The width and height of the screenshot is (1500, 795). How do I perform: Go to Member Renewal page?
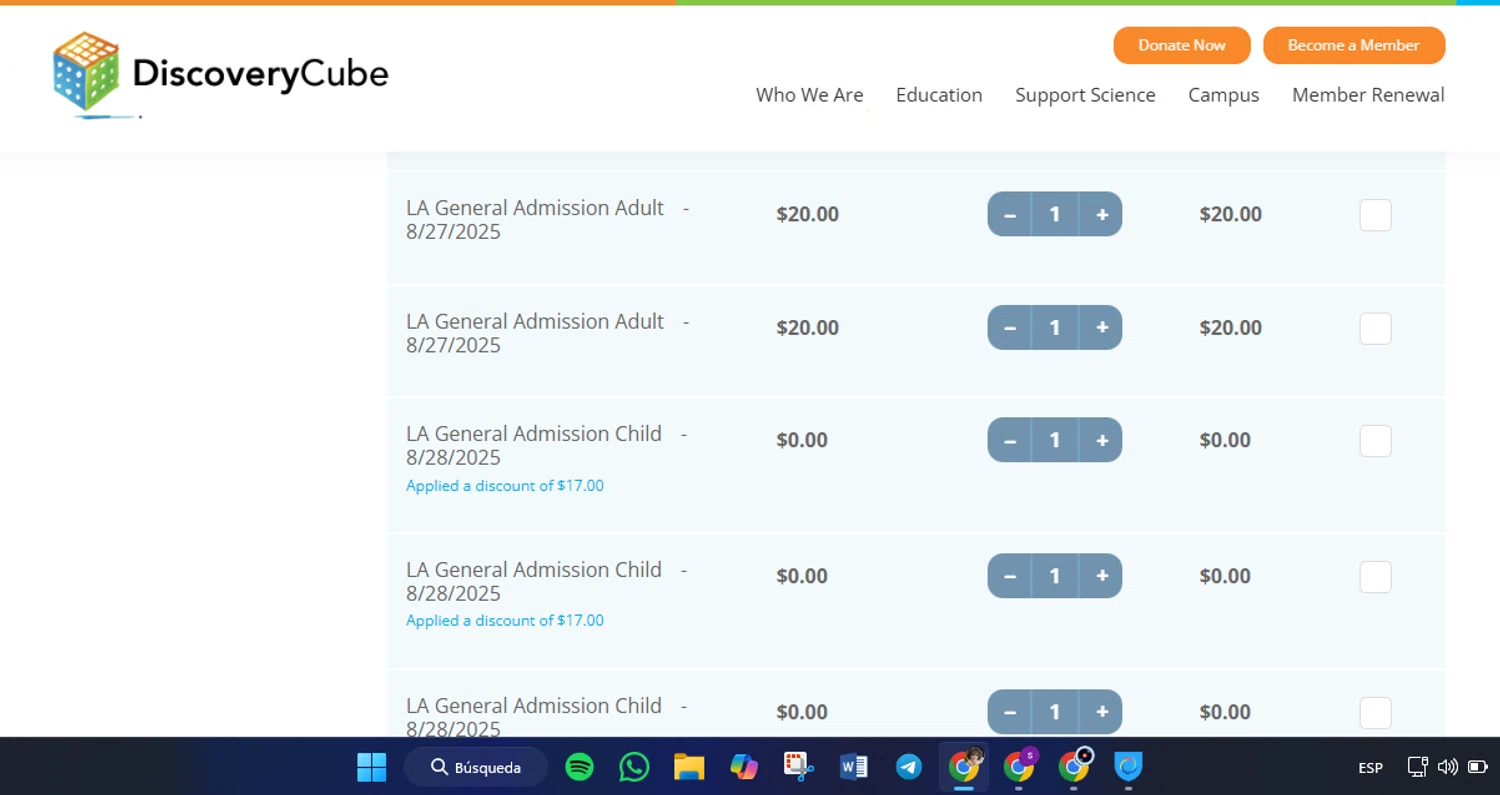click(x=1368, y=95)
